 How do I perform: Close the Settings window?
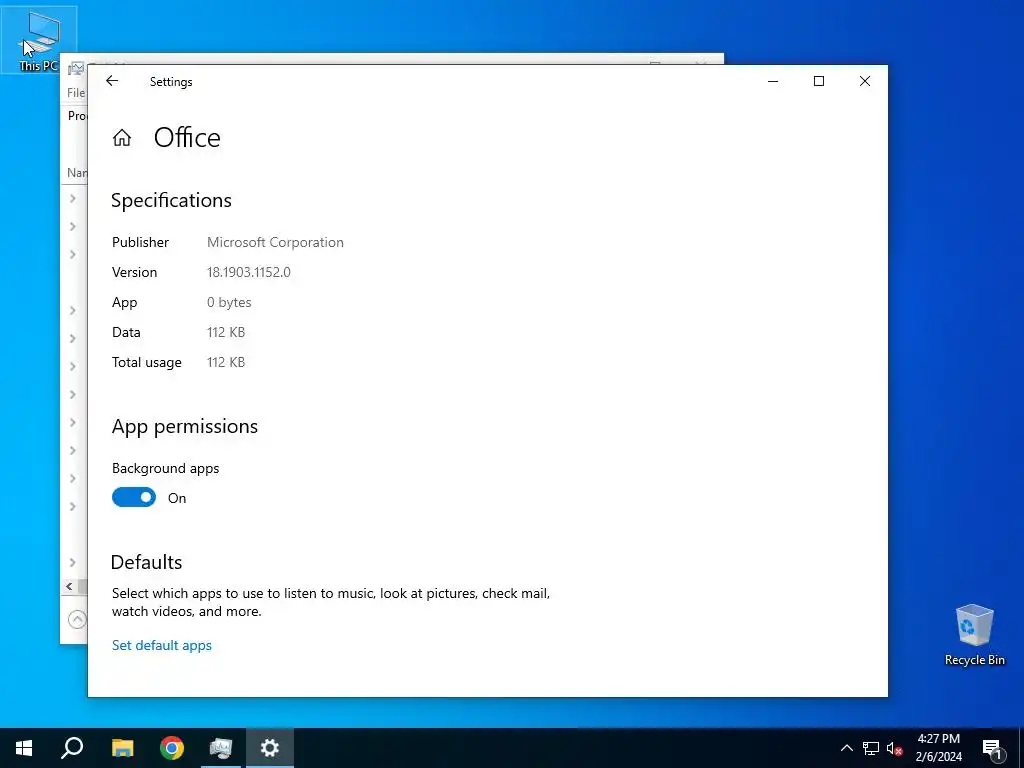[x=865, y=81]
